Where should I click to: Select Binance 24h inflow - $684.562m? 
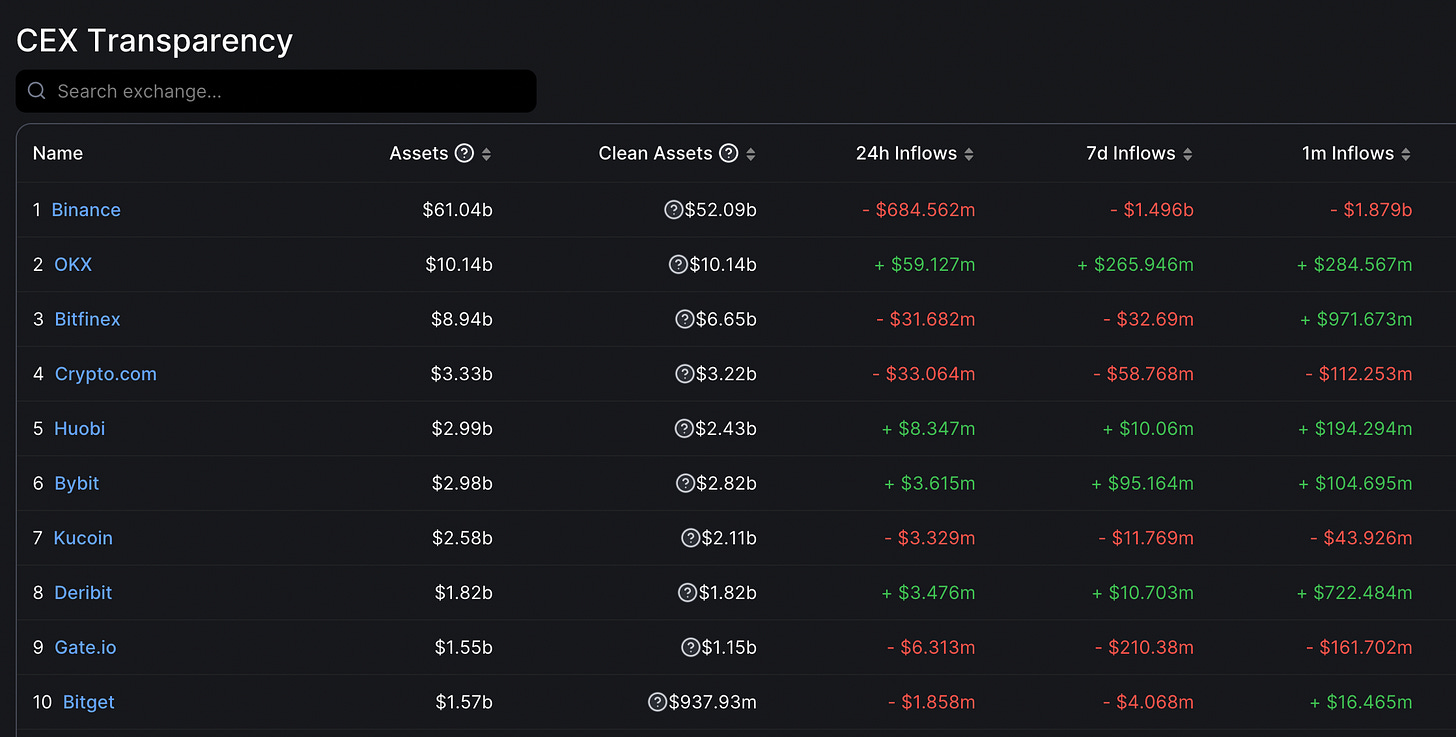click(919, 210)
